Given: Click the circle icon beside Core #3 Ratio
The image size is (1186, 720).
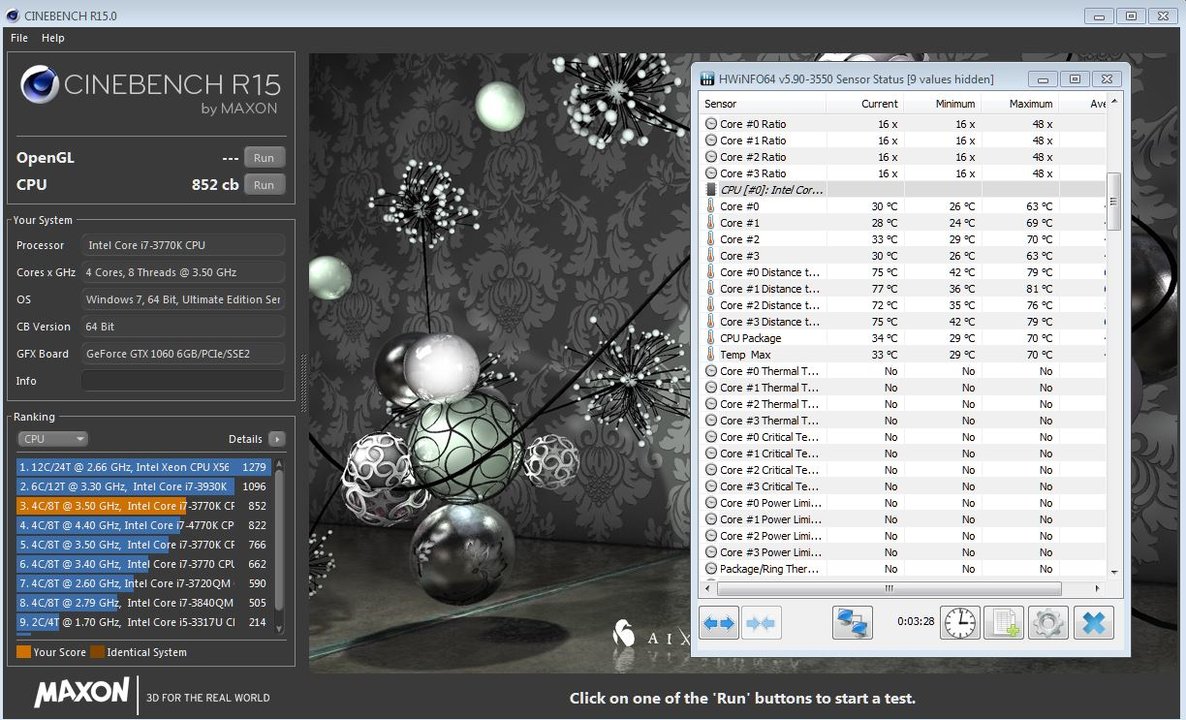Looking at the screenshot, I should tap(711, 173).
